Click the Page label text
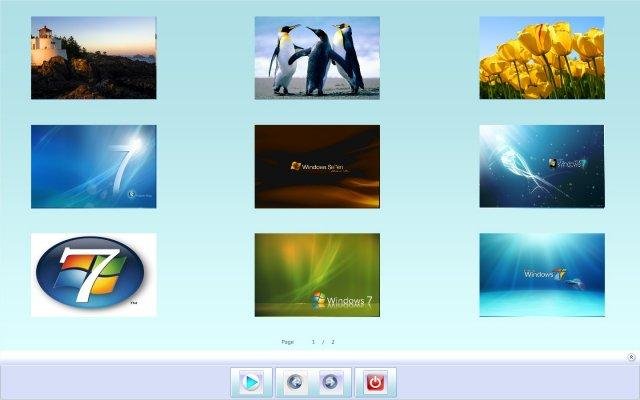Viewport: 640px width, 400px height. coord(287,342)
